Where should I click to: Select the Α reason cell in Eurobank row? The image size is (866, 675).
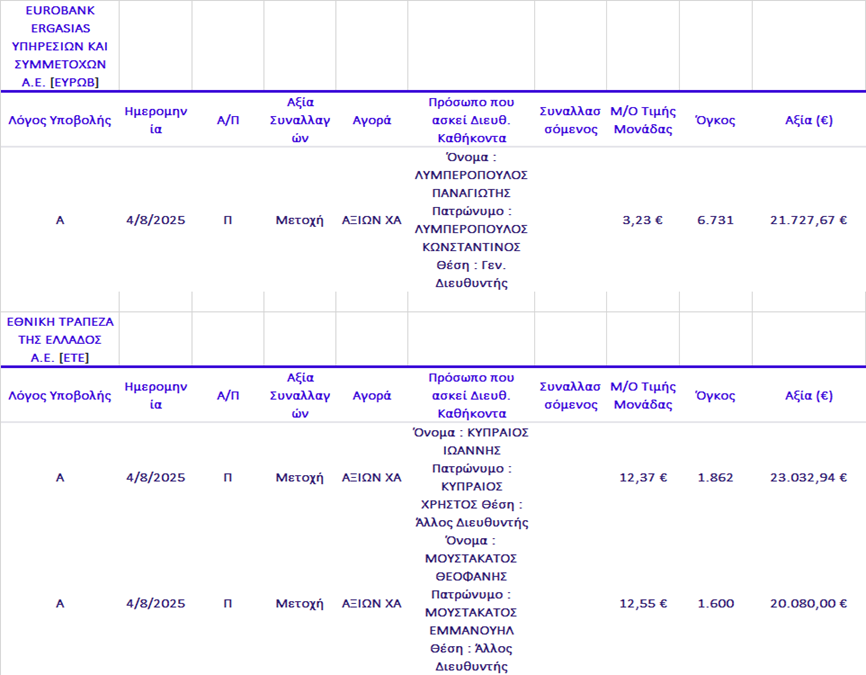(x=60, y=220)
